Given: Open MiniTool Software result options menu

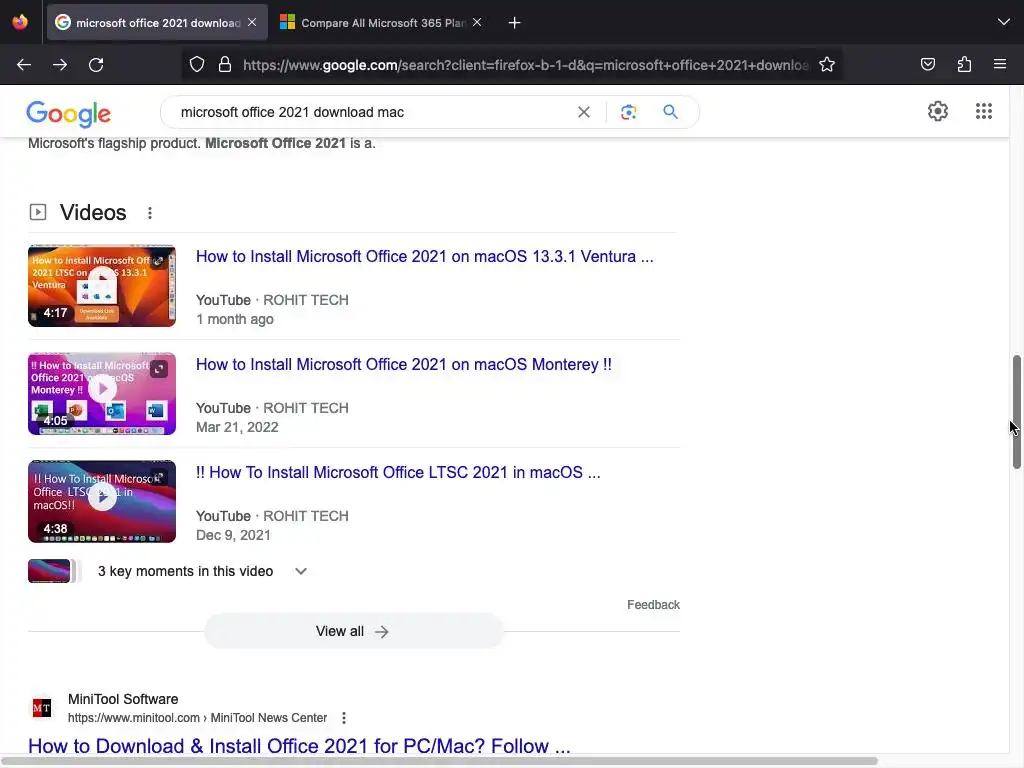Looking at the screenshot, I should pos(344,718).
